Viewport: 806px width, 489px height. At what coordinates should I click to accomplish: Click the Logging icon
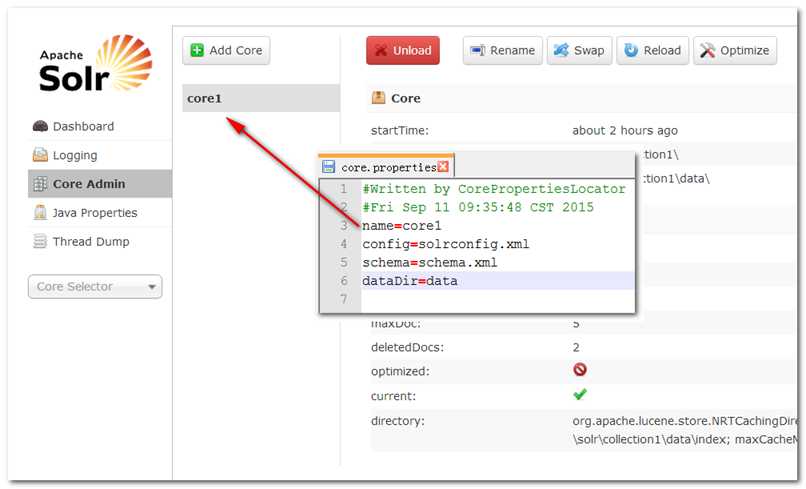point(40,154)
